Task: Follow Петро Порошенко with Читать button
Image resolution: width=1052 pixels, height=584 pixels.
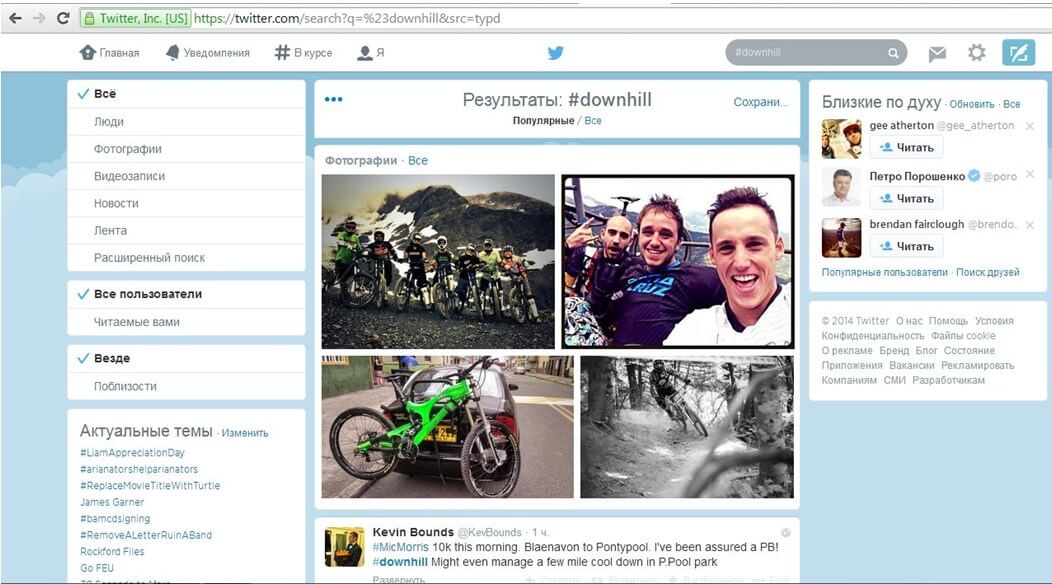Action: (906, 198)
